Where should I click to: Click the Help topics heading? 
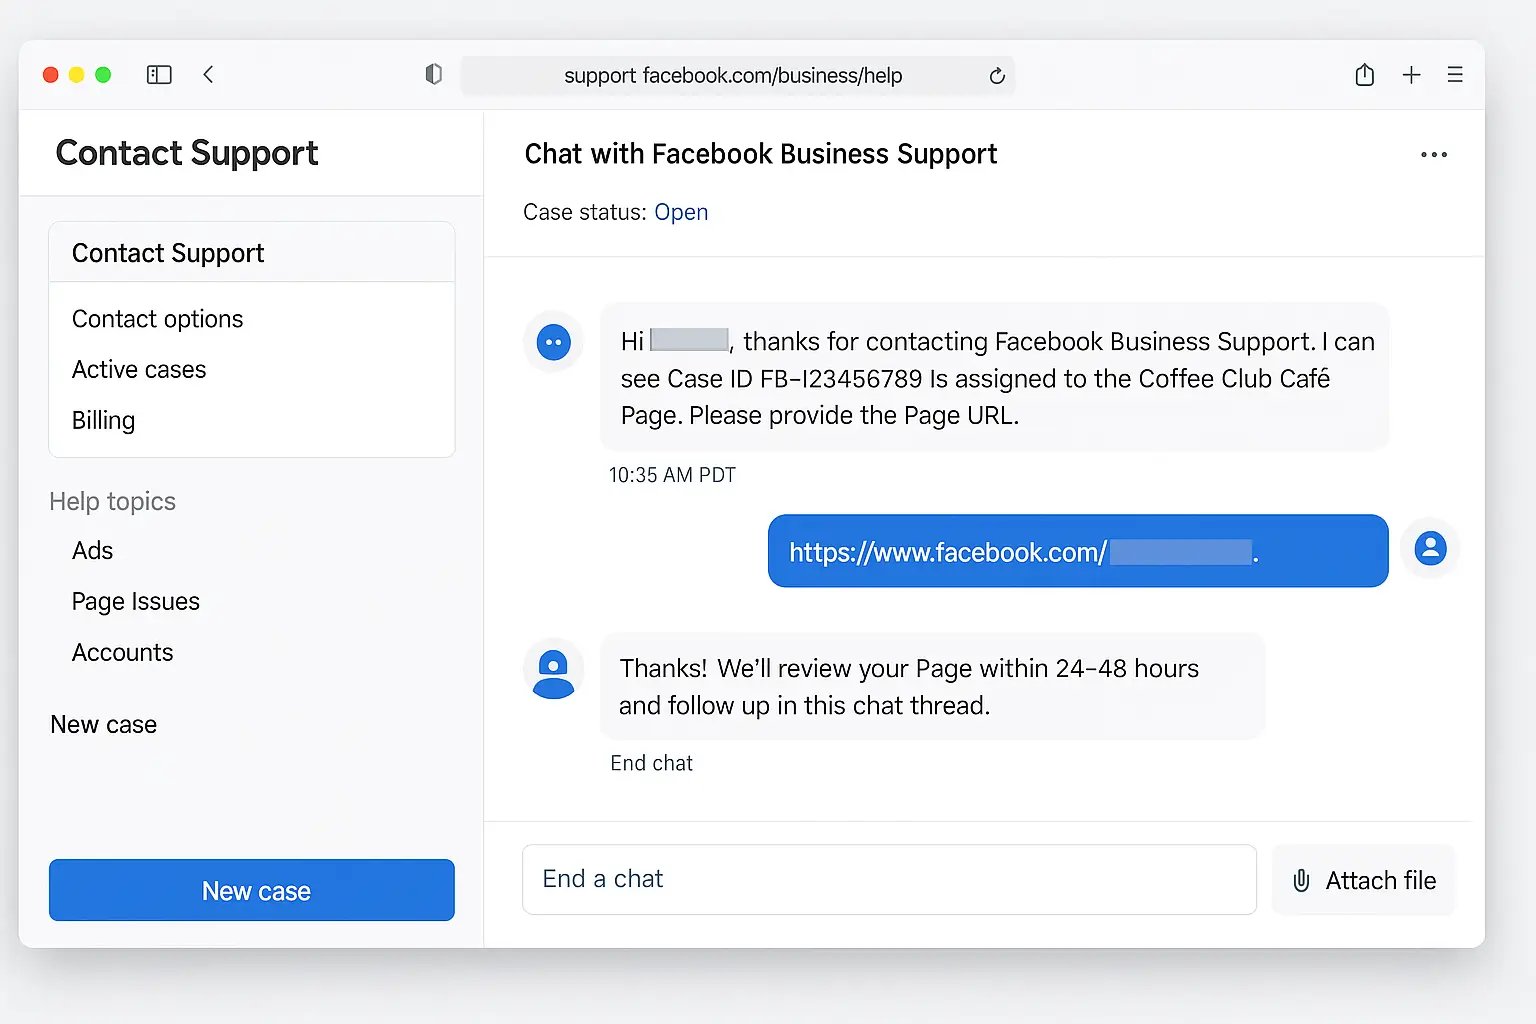tap(112, 502)
